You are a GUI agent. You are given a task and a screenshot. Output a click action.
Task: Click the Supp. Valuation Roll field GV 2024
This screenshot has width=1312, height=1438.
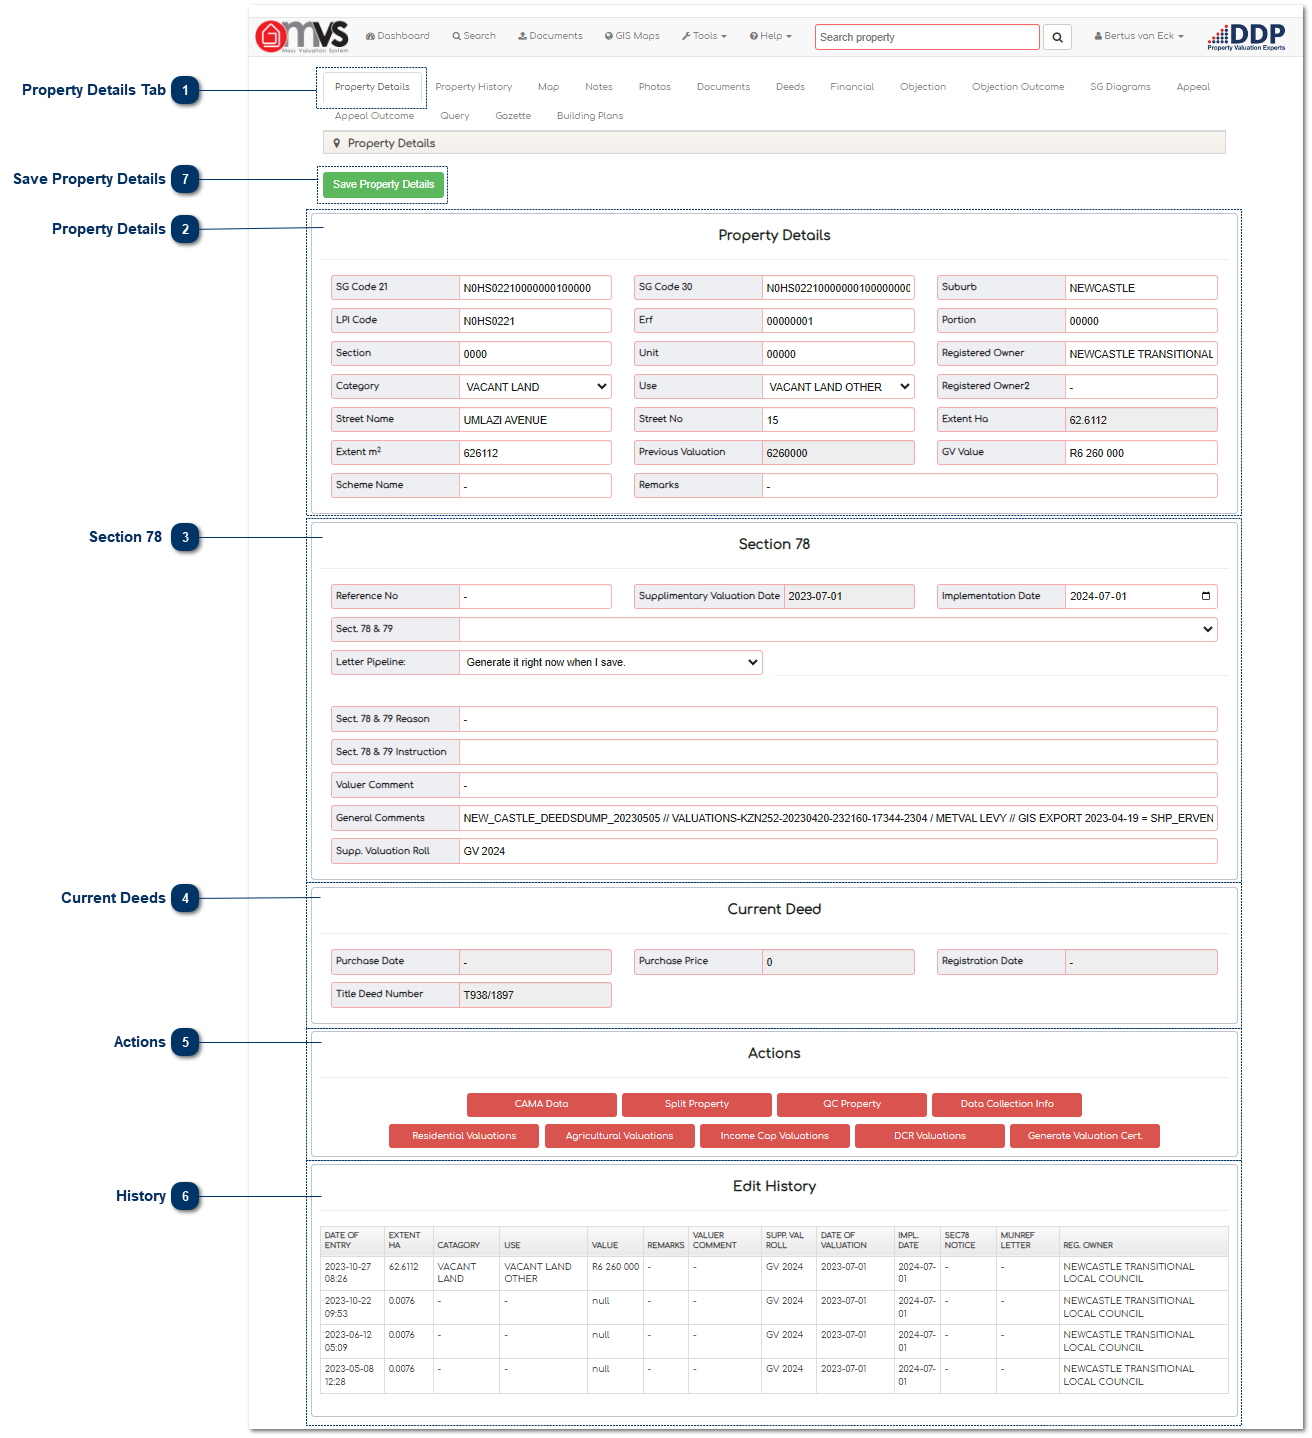pos(838,851)
